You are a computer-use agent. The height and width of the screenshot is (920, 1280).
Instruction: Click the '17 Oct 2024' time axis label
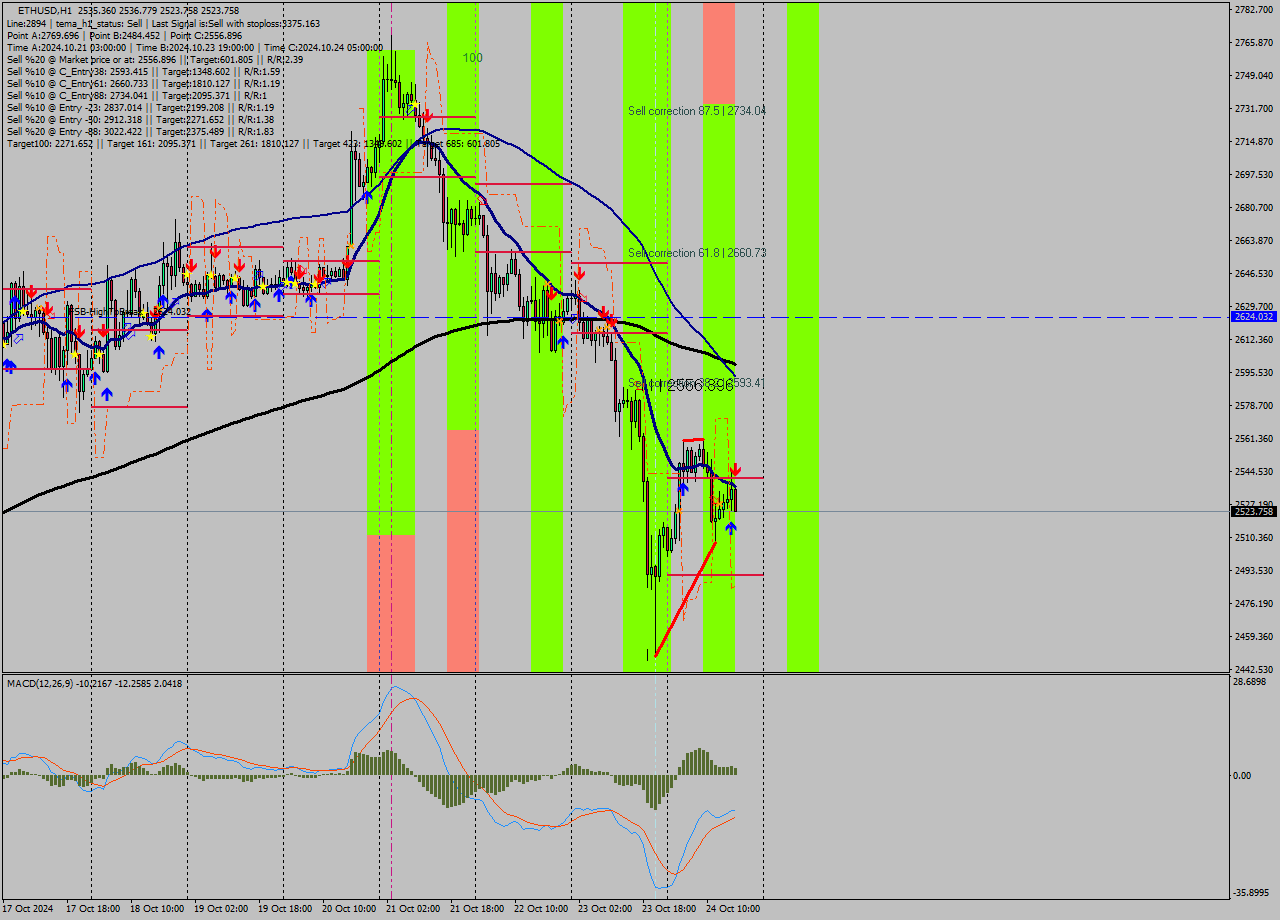pos(29,909)
